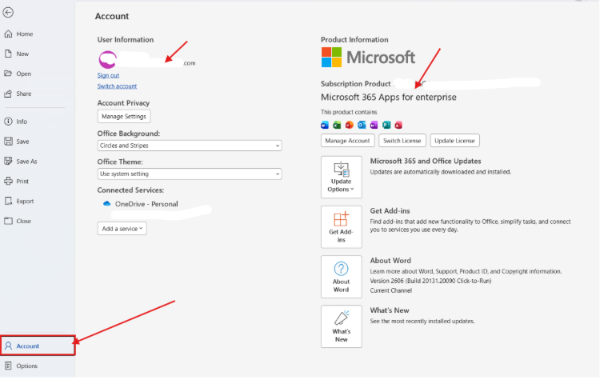Expand the Office Background dropdown
Image resolution: width=600 pixels, height=380 pixels.
click(x=189, y=146)
